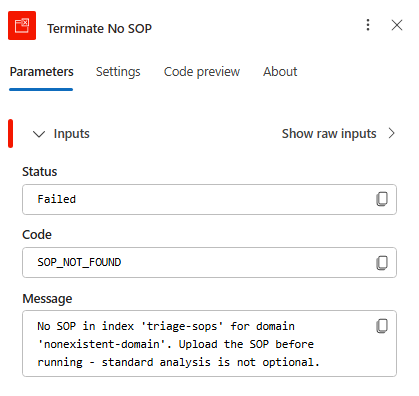
Task: Click the Message field text box
Action: [x=209, y=344]
